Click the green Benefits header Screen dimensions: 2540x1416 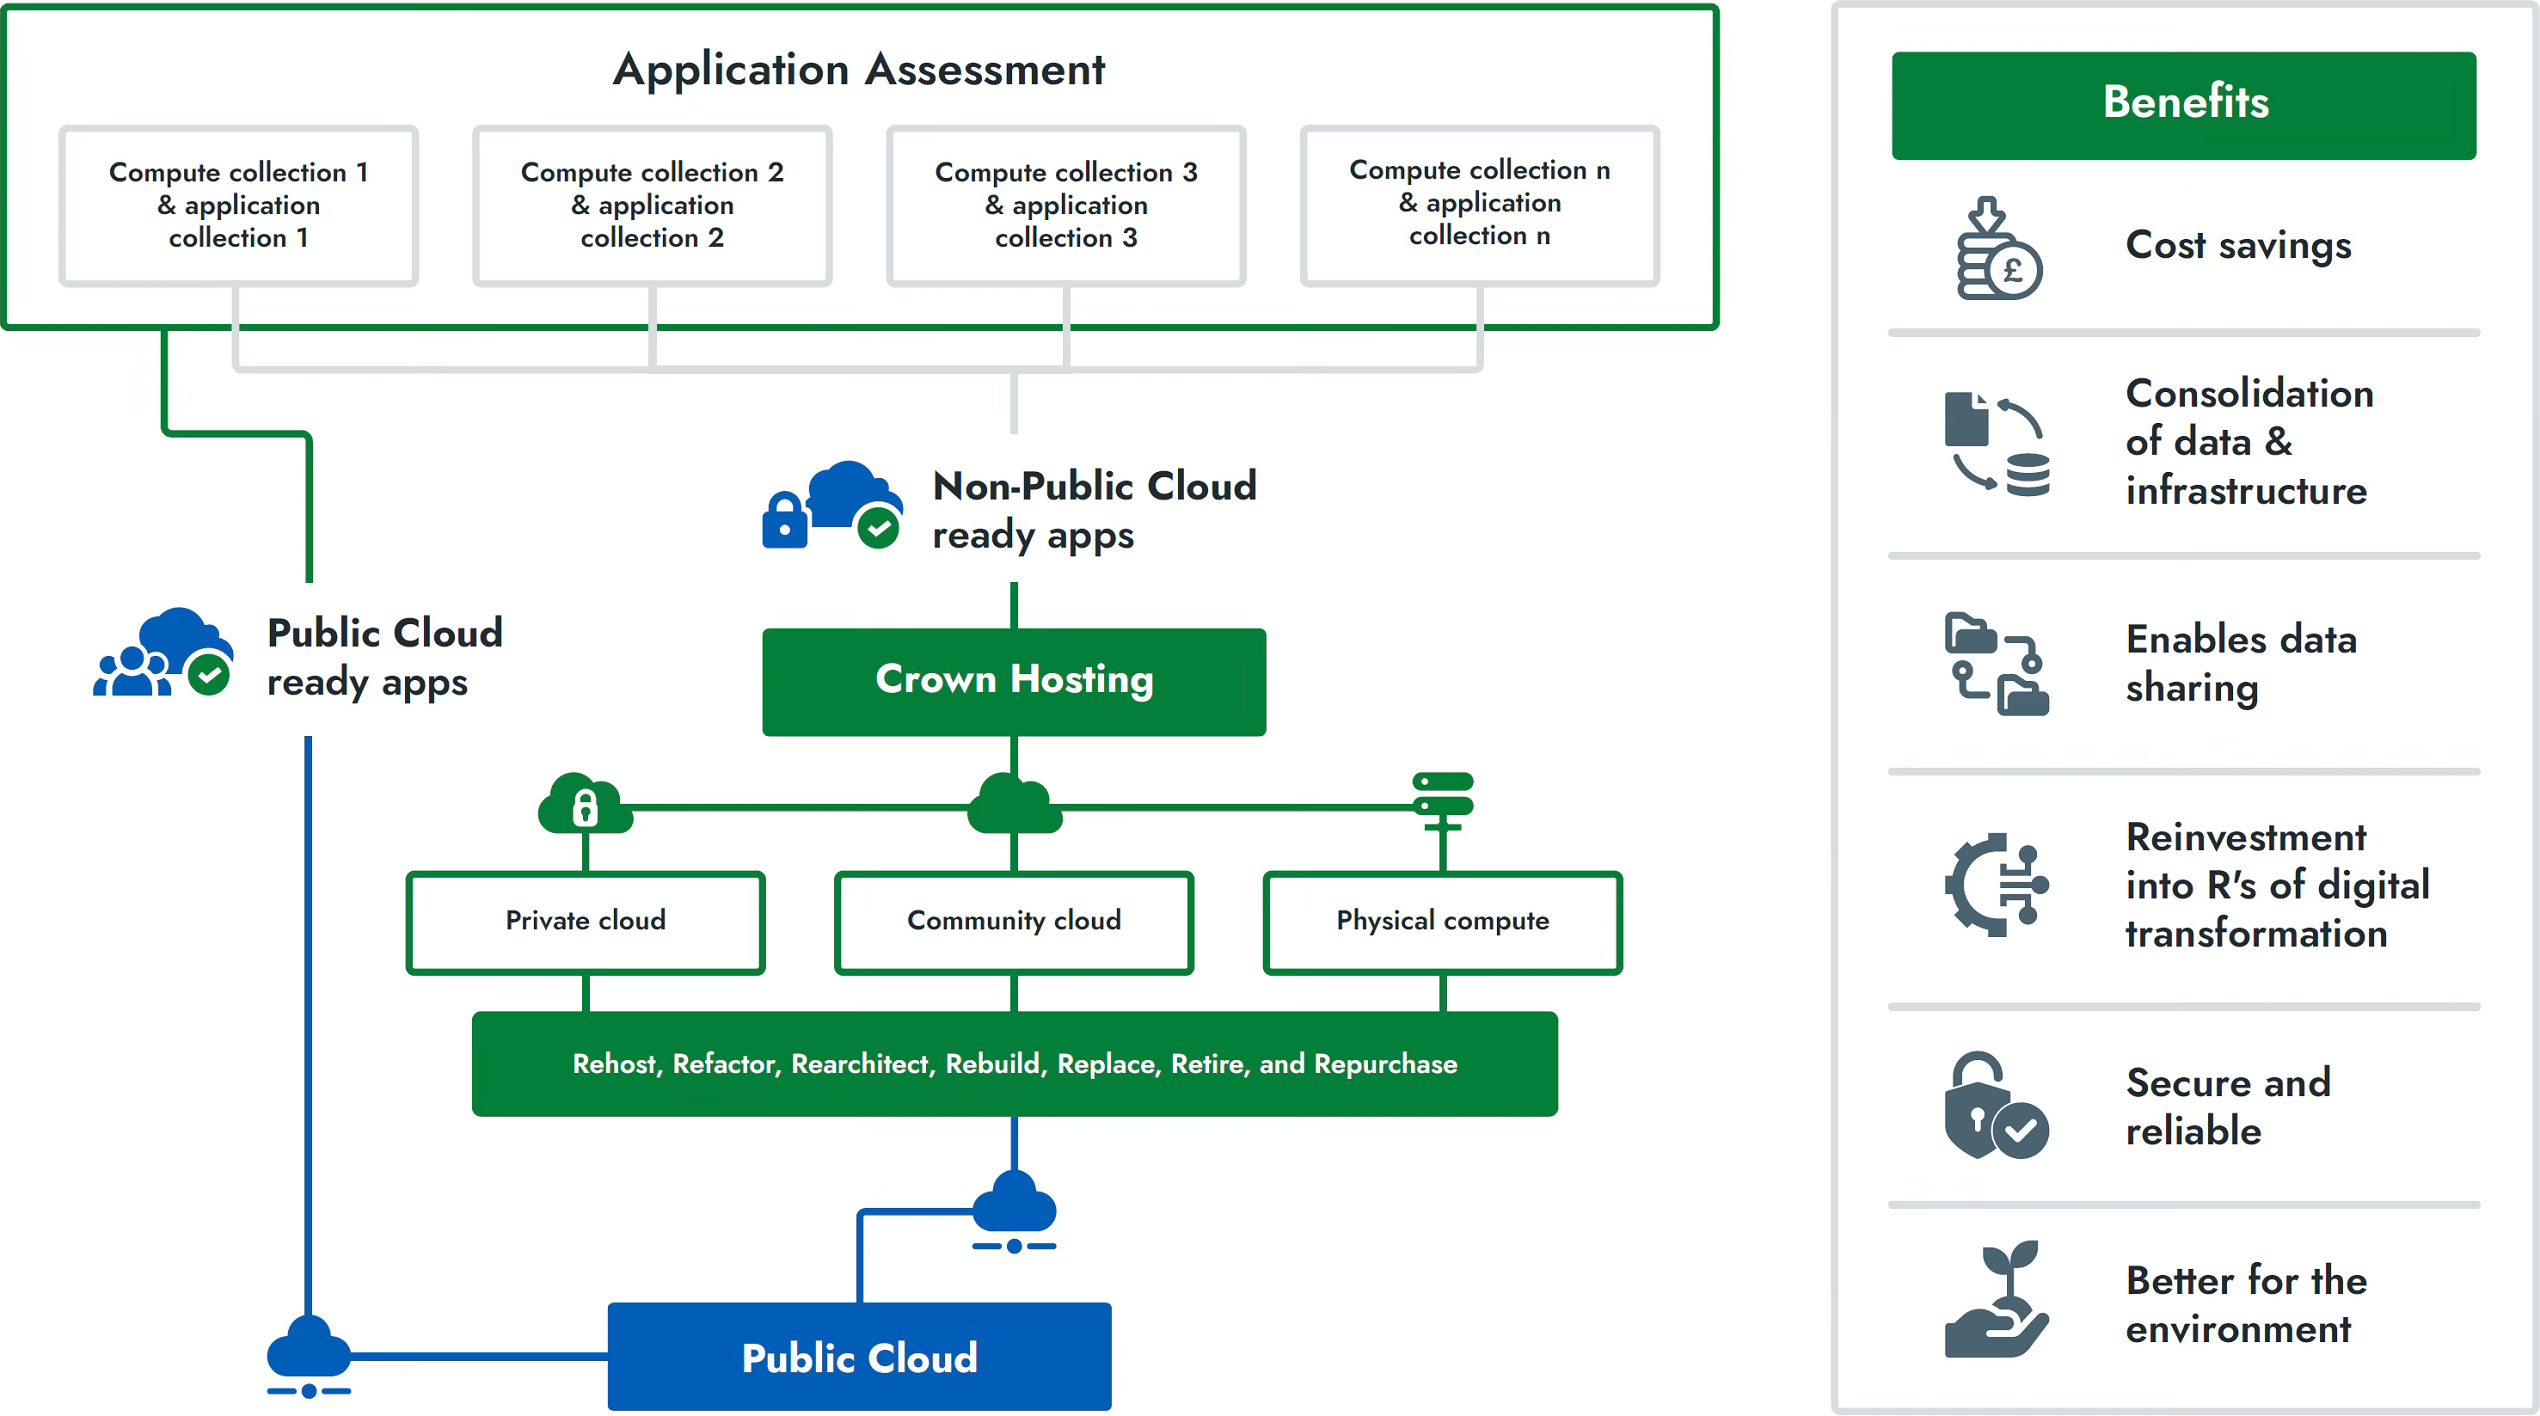coord(2184,105)
